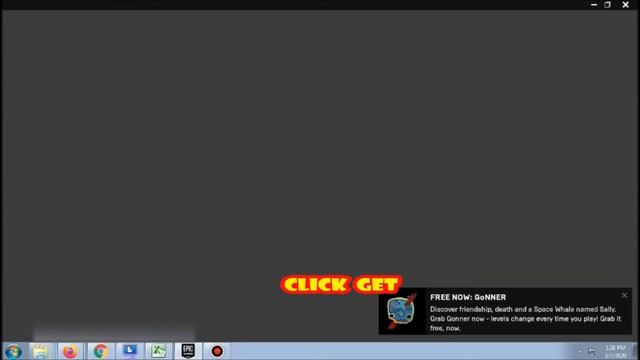Click the Show desktop strip on the taskbar
Viewport: 640px width, 360px height.
636,351
